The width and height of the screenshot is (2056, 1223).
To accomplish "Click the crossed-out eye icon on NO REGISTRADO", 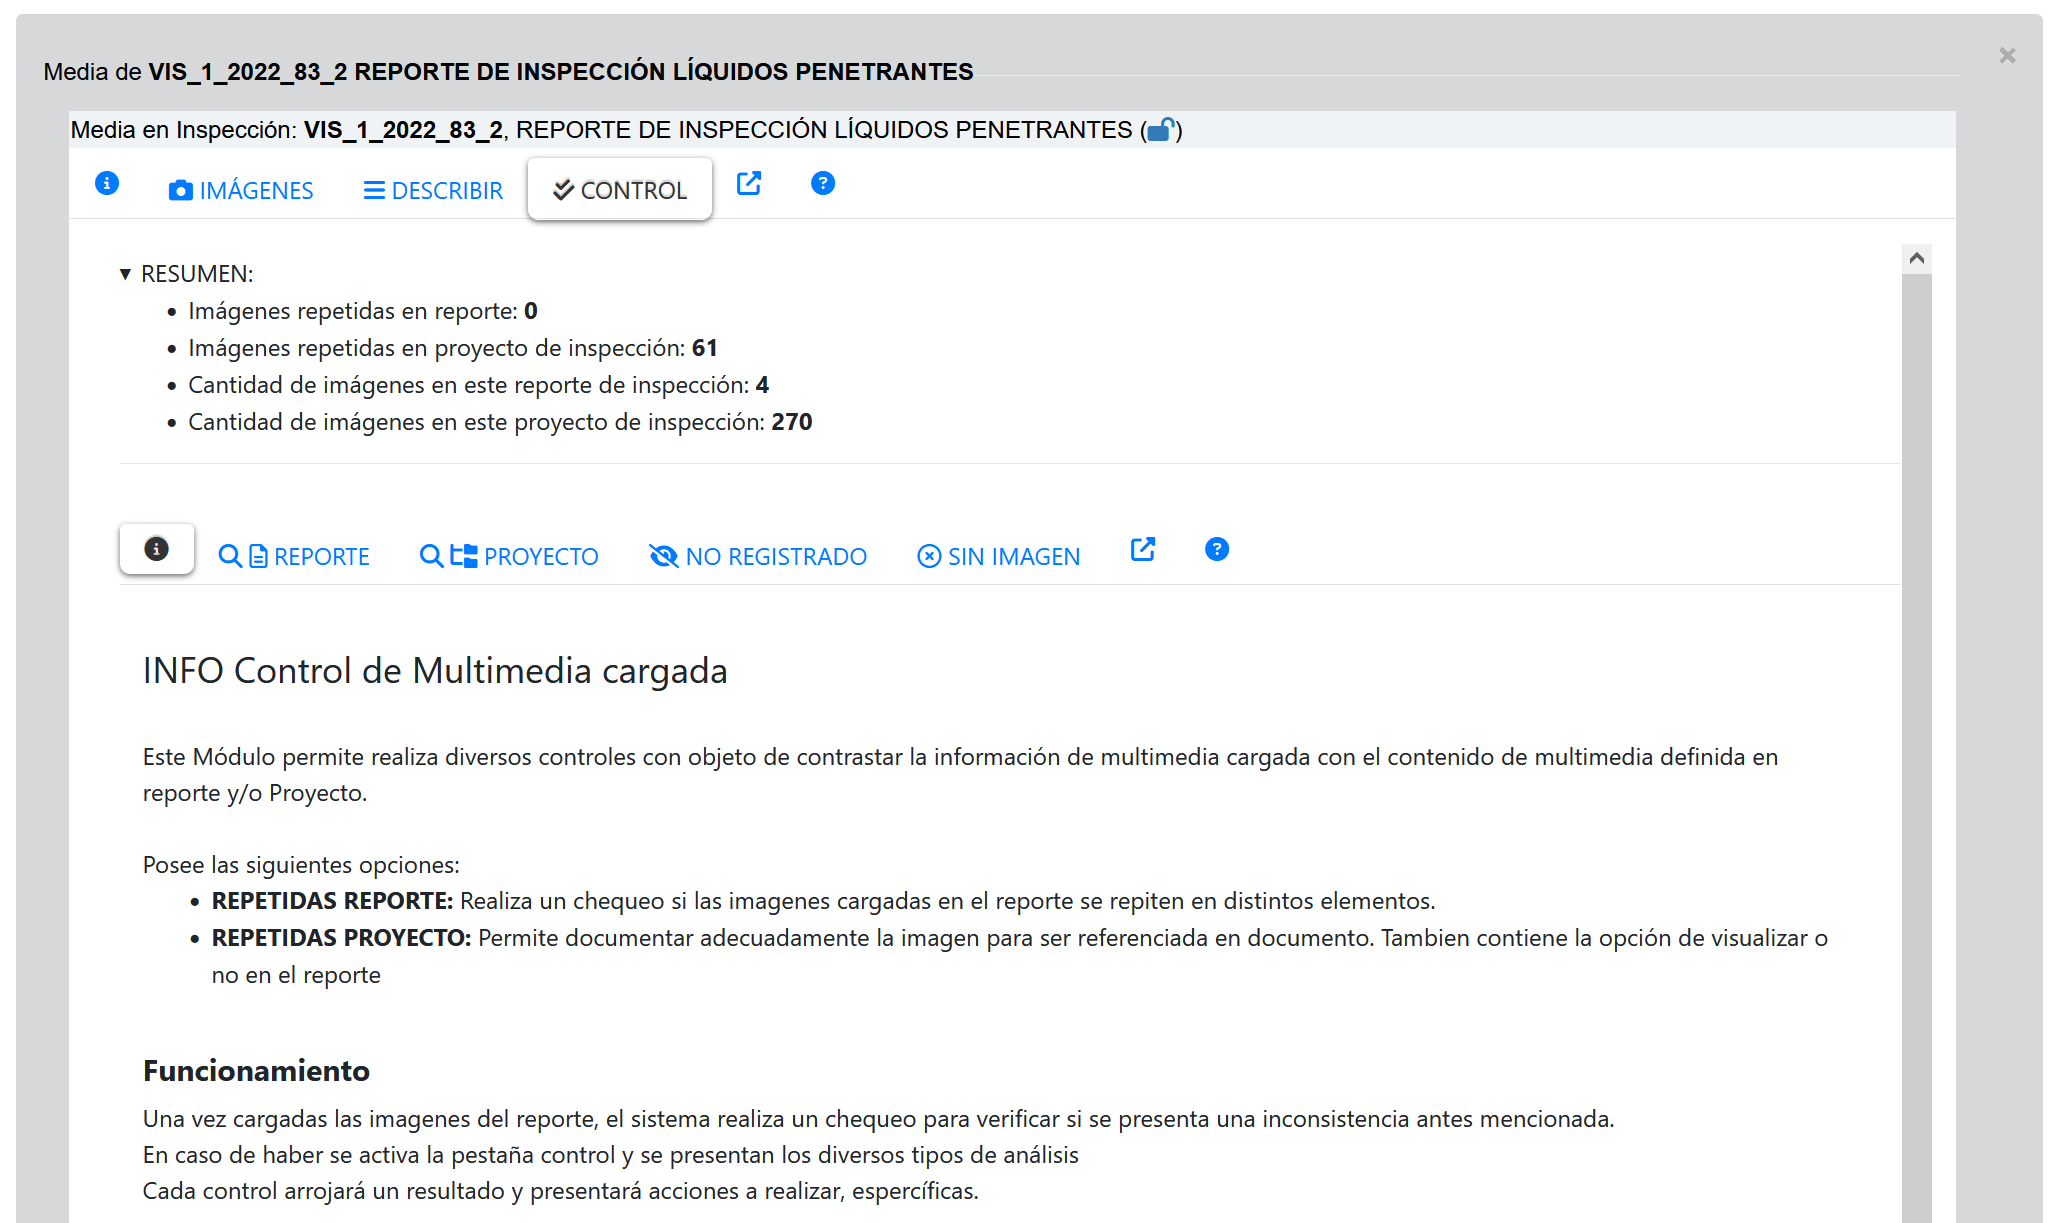I will 664,556.
